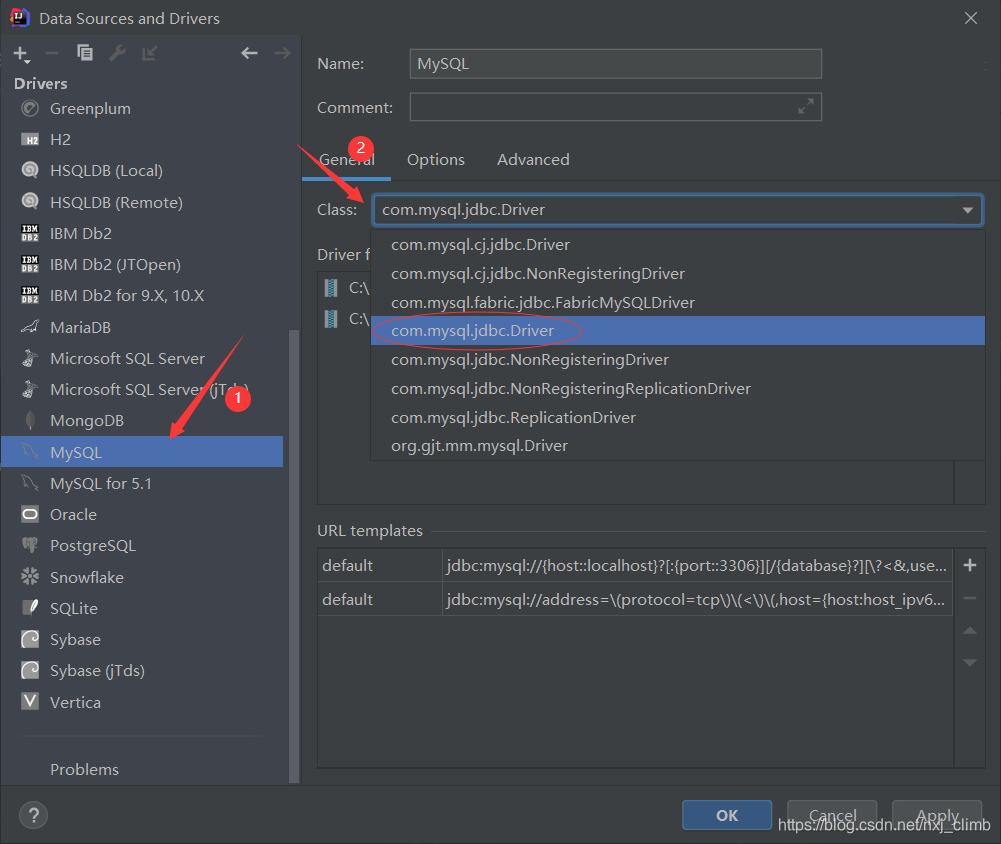This screenshot has width=1001, height=844.
Task: Click the Snowflake driver icon
Action: tap(30, 576)
